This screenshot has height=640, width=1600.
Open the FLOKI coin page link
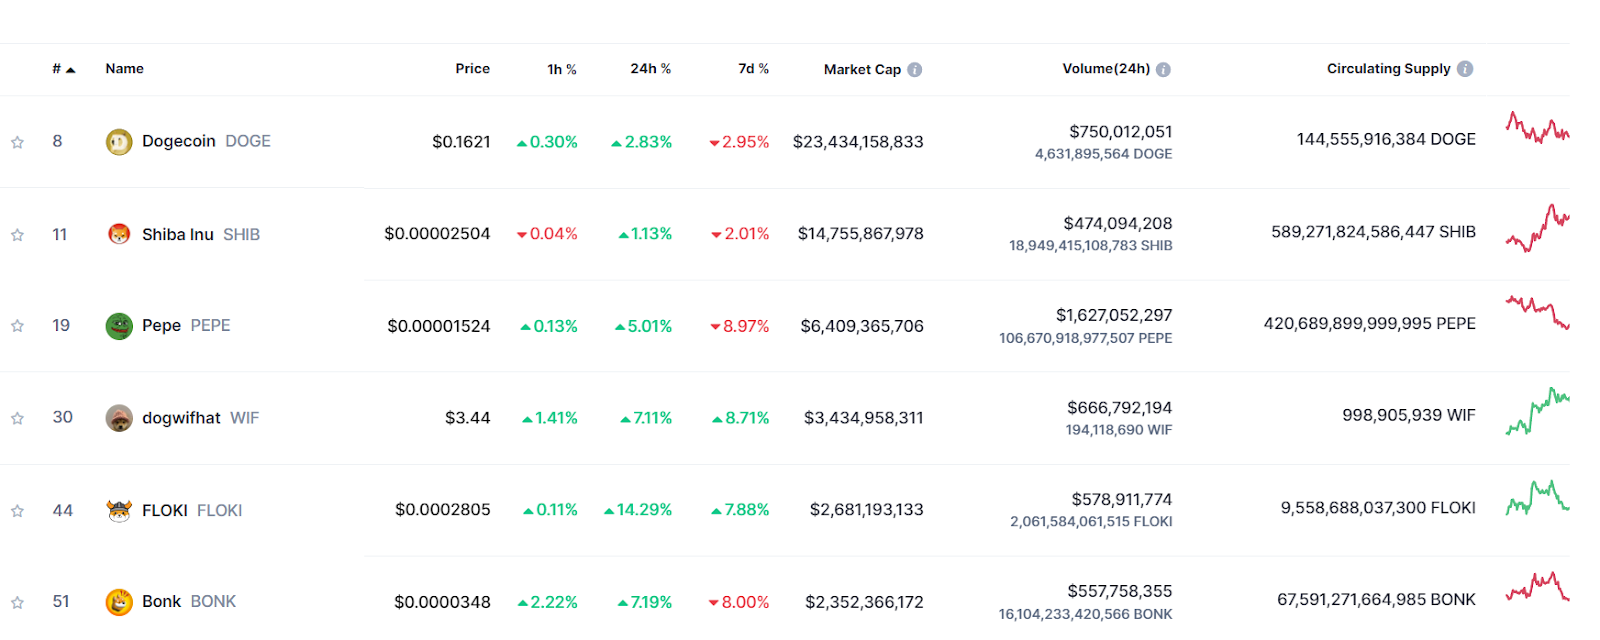click(x=192, y=510)
